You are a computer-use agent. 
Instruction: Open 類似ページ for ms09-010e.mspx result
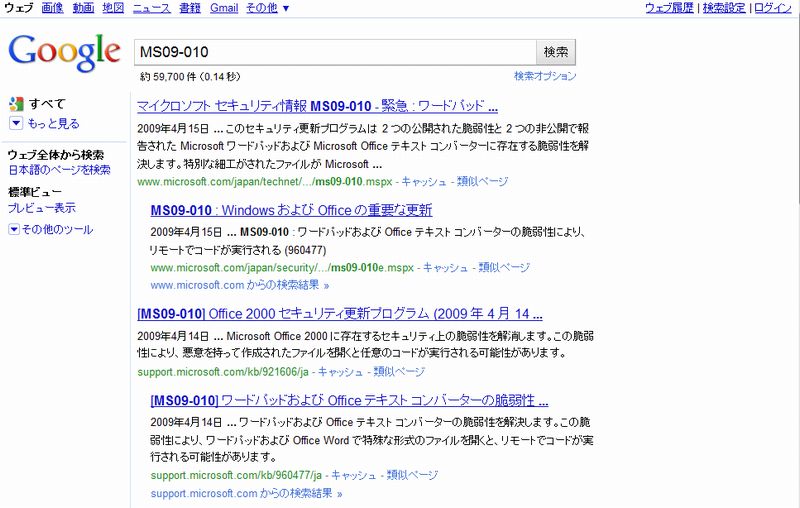[x=504, y=268]
